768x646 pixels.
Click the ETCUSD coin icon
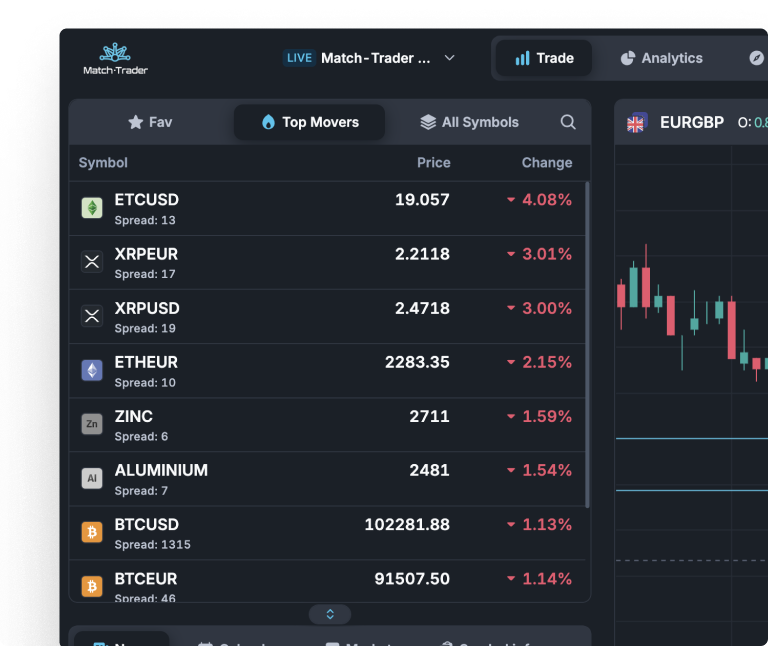92,208
